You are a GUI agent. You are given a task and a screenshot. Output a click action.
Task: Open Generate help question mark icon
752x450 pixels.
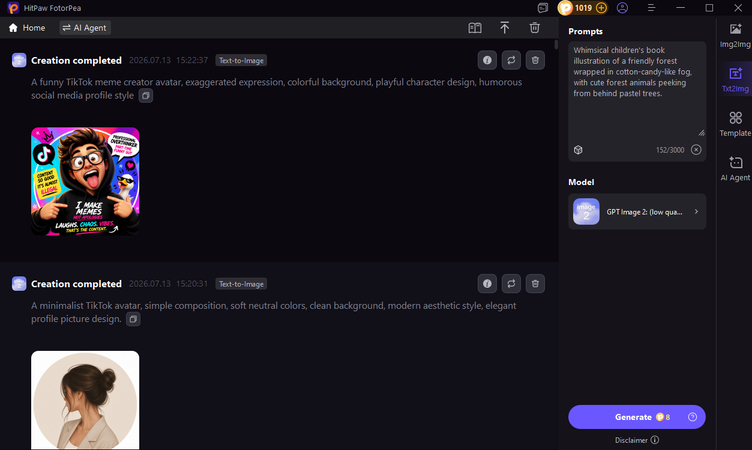(x=692, y=417)
